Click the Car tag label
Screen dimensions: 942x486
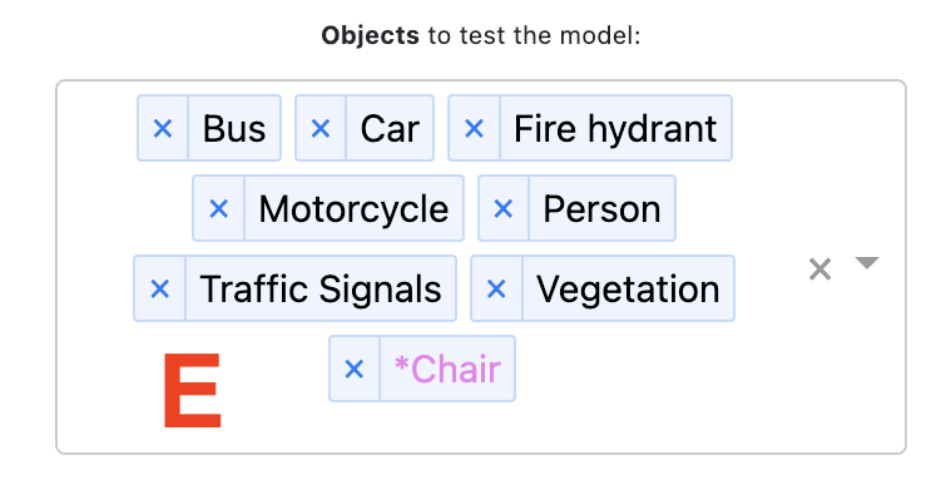pos(389,129)
